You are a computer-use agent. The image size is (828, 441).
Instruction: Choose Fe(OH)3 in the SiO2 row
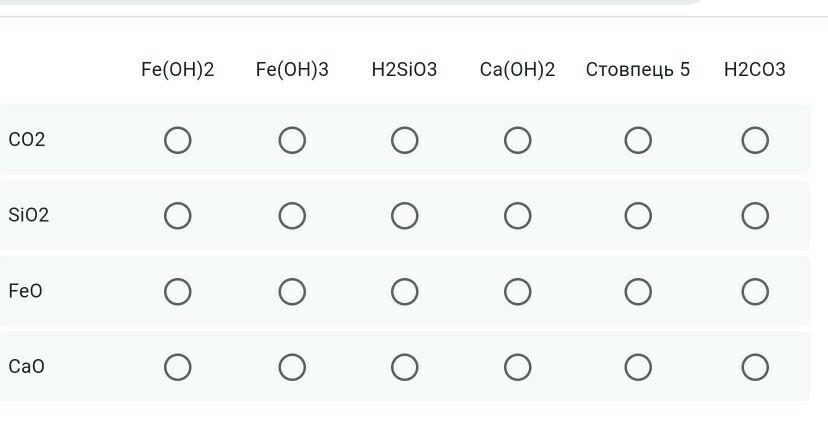(x=292, y=216)
